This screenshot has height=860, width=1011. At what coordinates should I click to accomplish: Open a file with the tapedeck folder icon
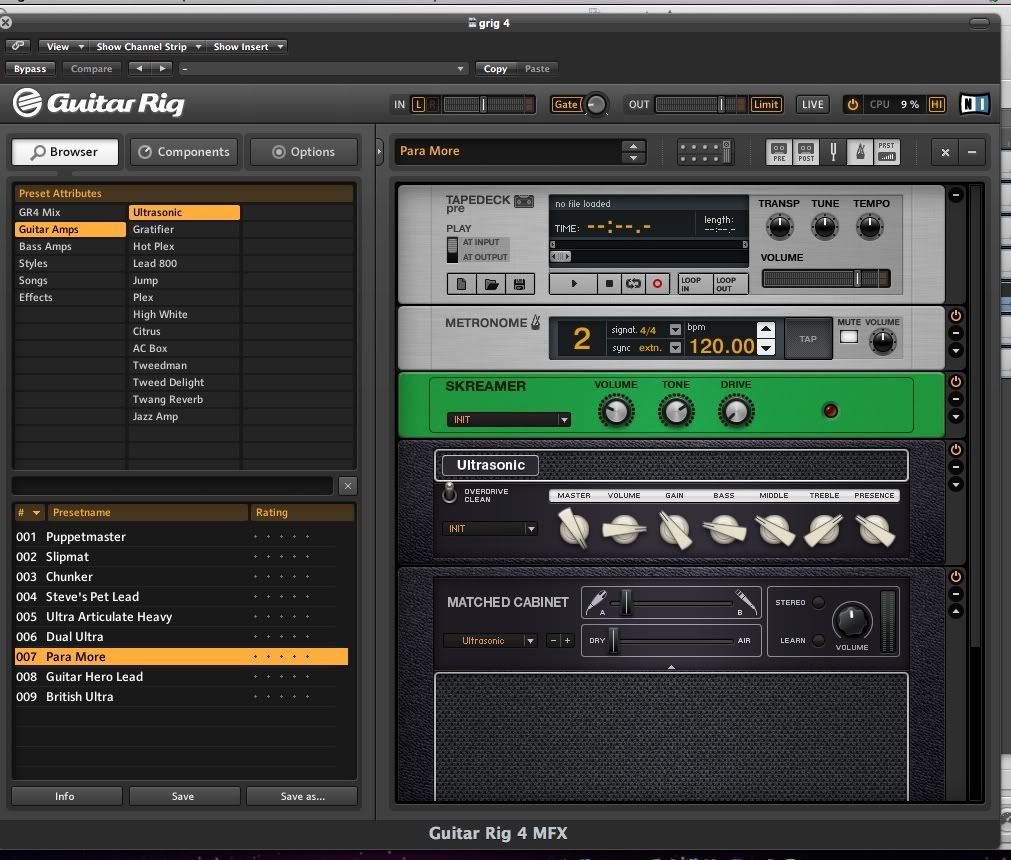(x=491, y=284)
